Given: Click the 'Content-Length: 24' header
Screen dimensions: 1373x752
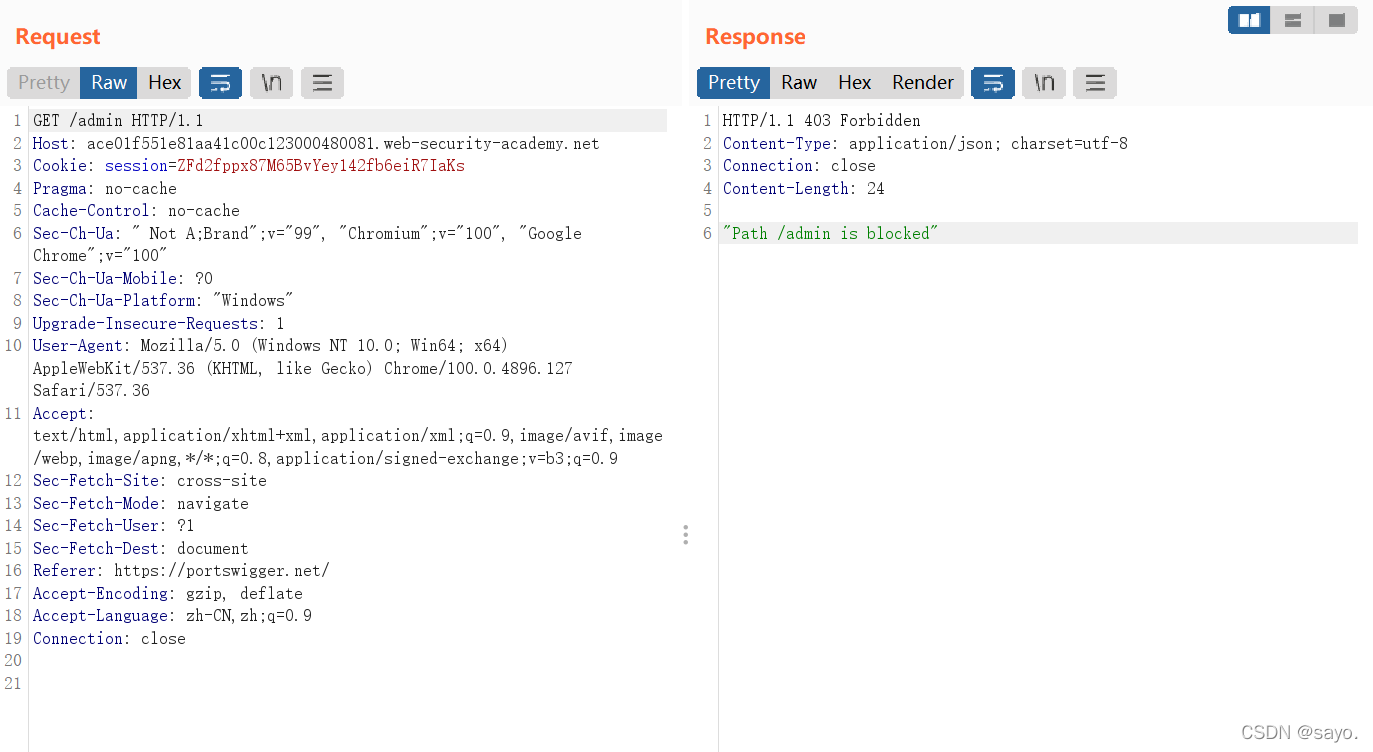Looking at the screenshot, I should point(804,188).
